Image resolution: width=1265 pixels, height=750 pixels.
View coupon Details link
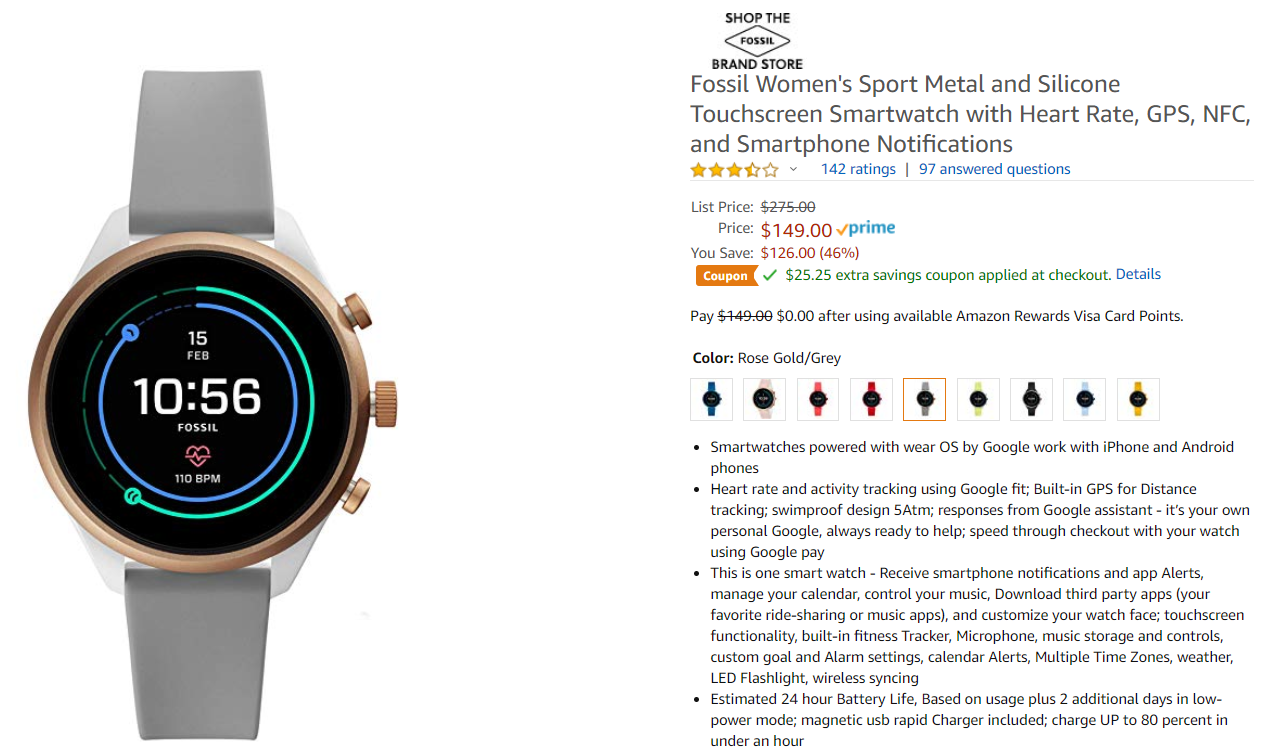pos(1138,274)
